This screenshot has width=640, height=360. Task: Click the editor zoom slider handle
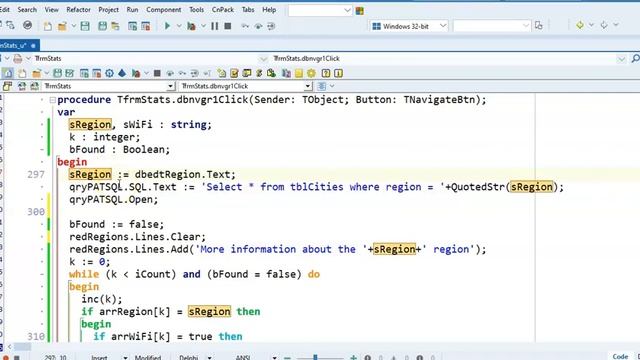coord(315,358)
